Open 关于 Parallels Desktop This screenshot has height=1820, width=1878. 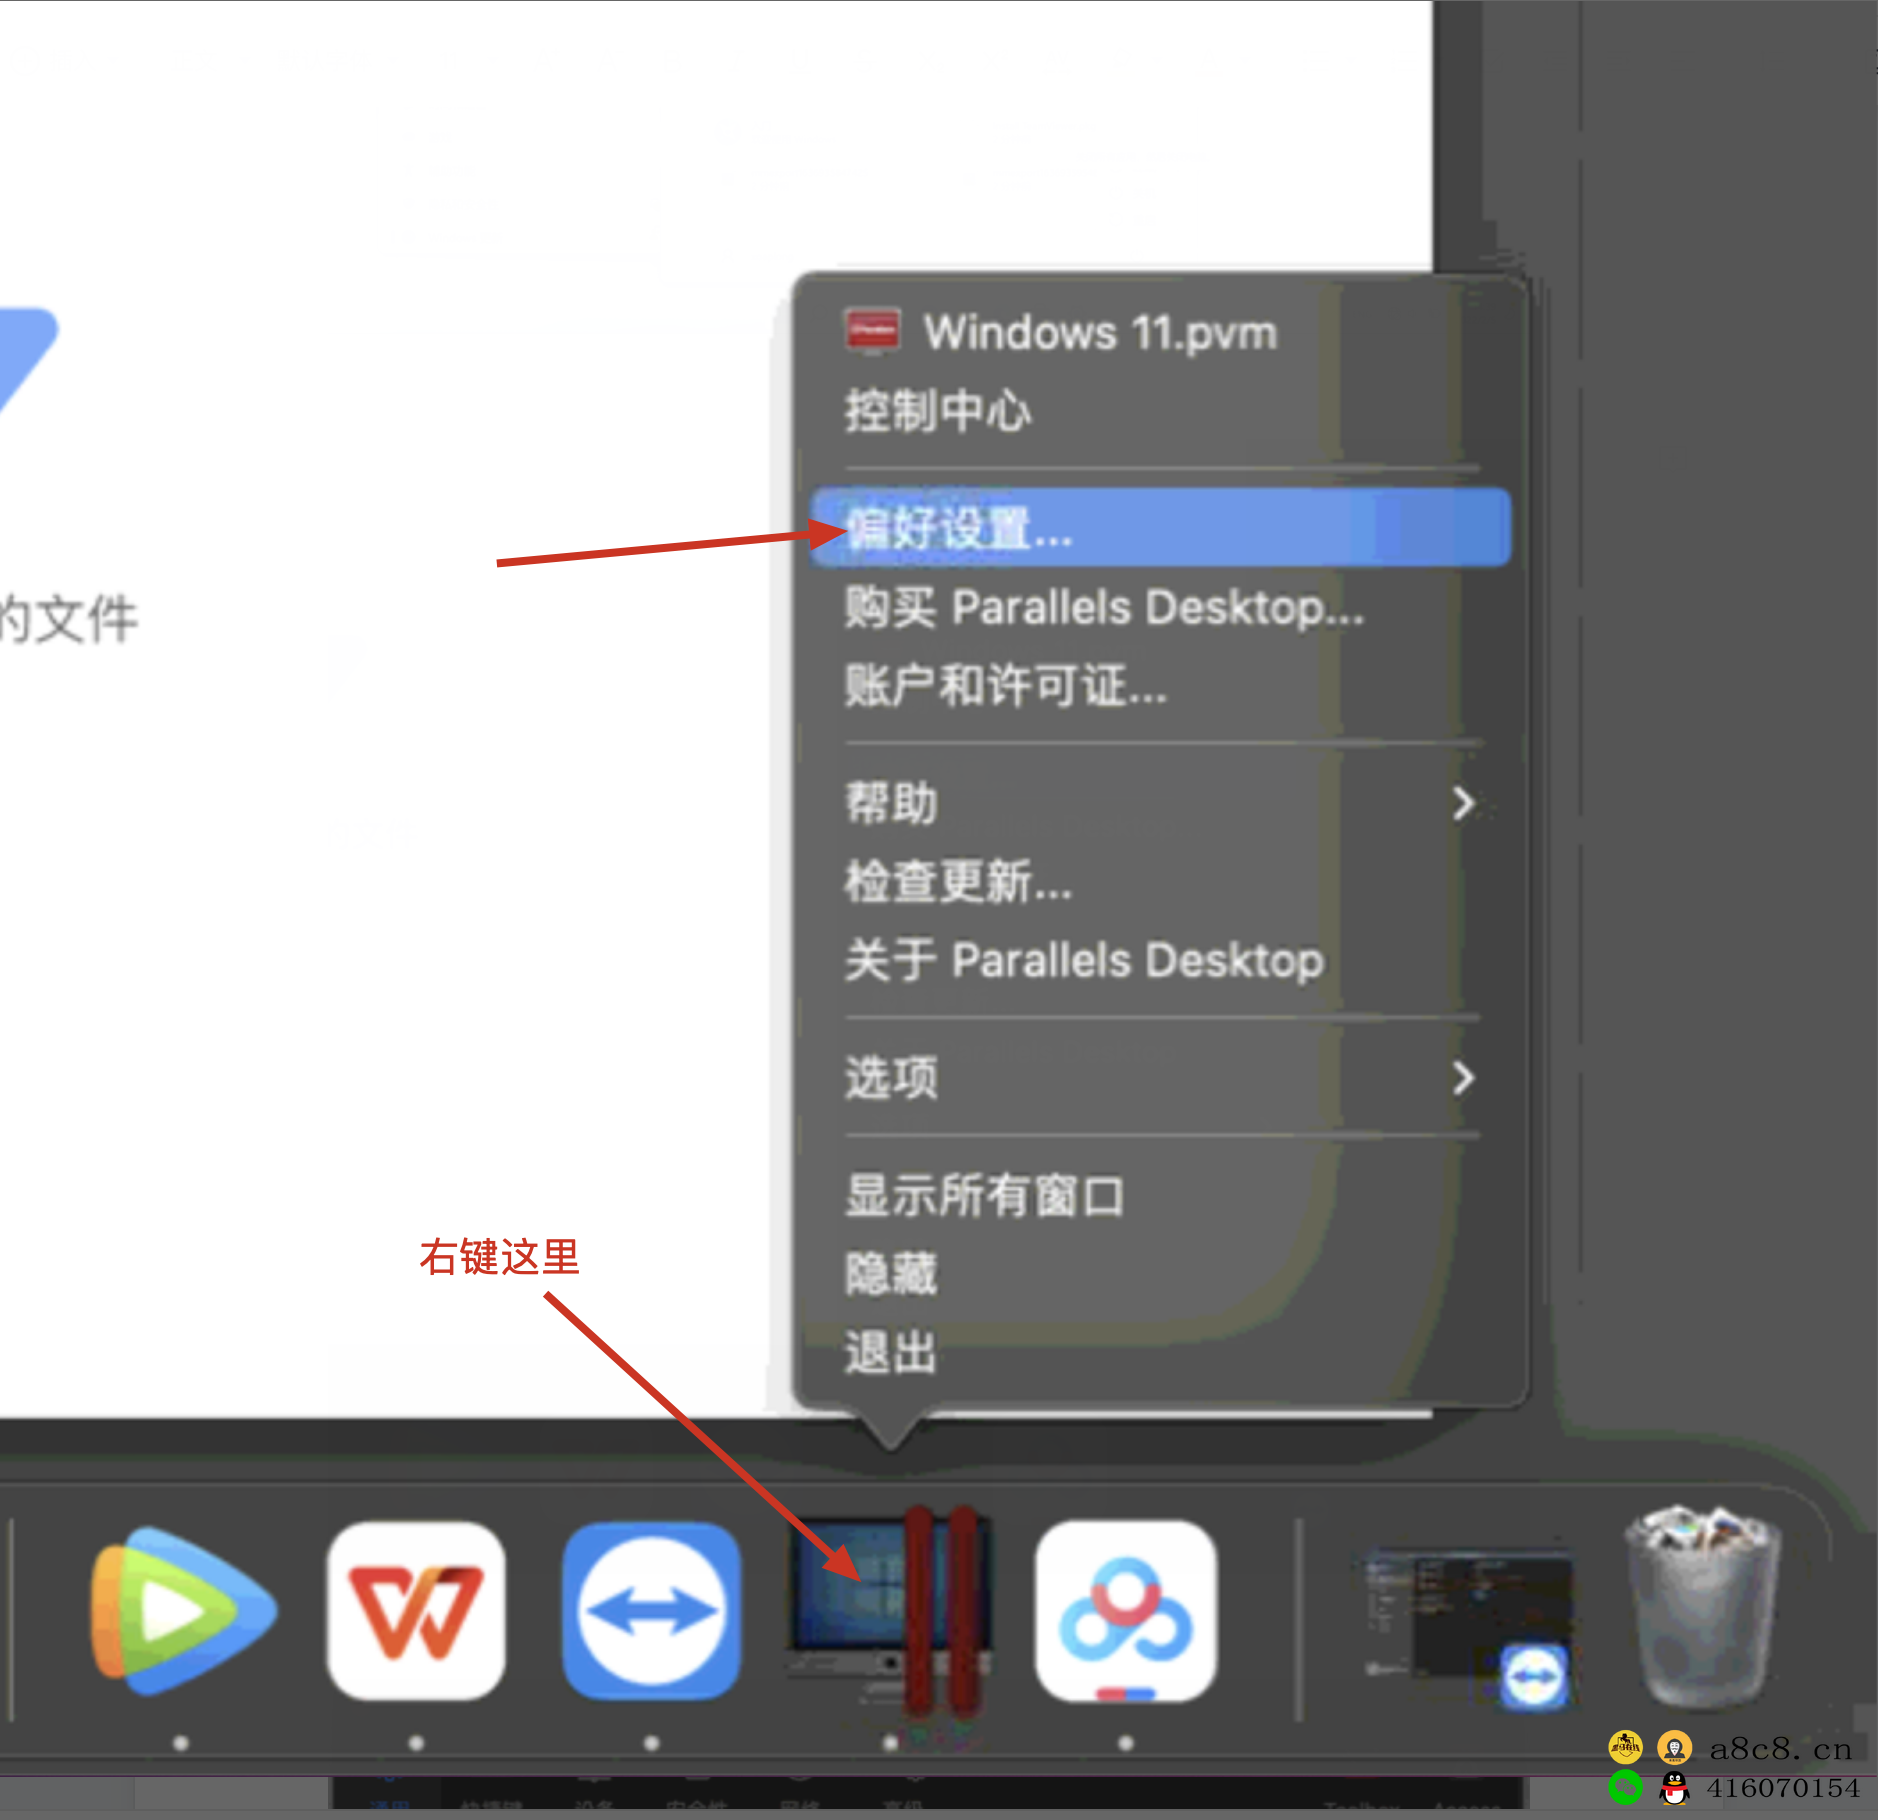(1160, 960)
